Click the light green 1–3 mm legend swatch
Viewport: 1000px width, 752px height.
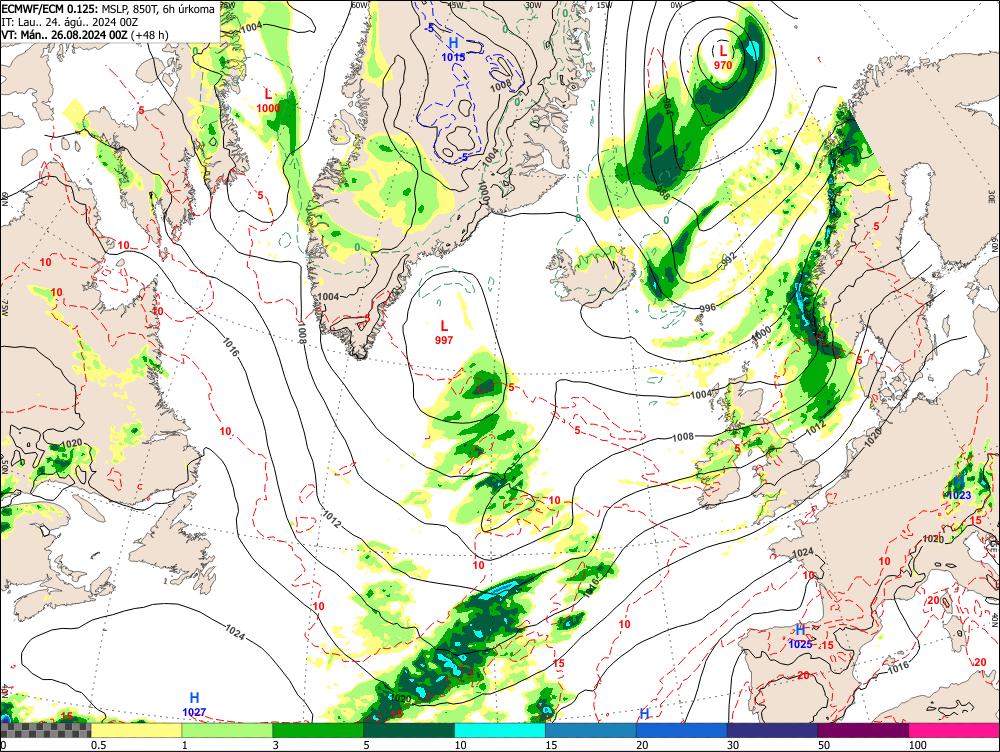(x=226, y=730)
